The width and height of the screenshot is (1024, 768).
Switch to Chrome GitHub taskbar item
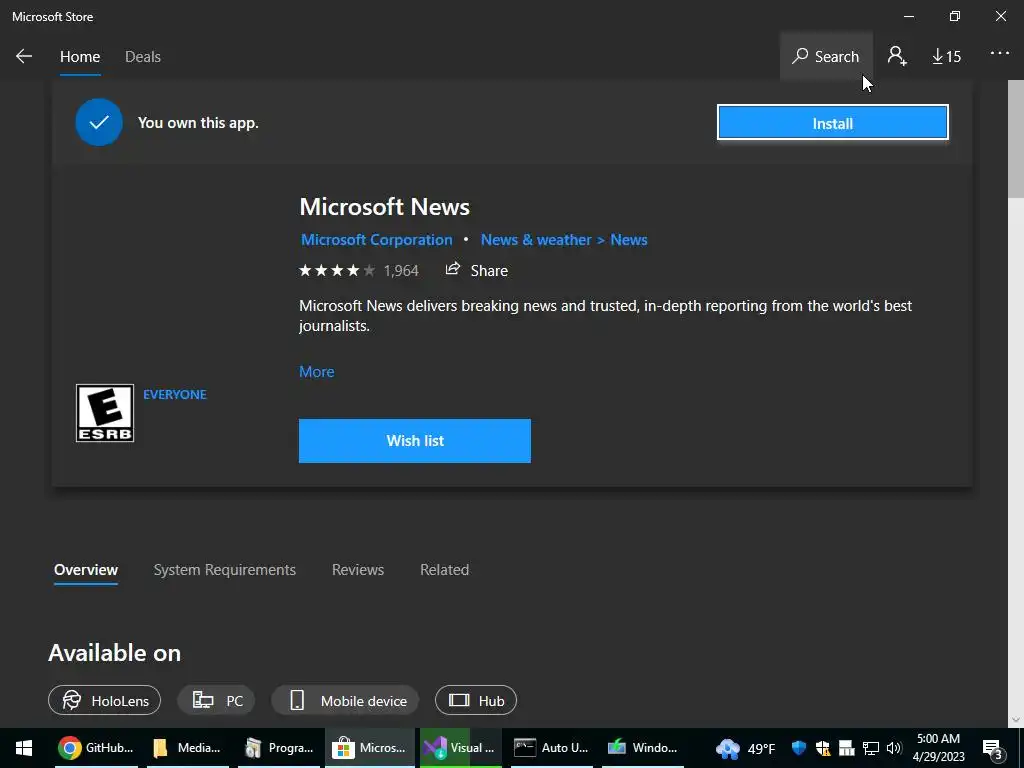[x=96, y=748]
